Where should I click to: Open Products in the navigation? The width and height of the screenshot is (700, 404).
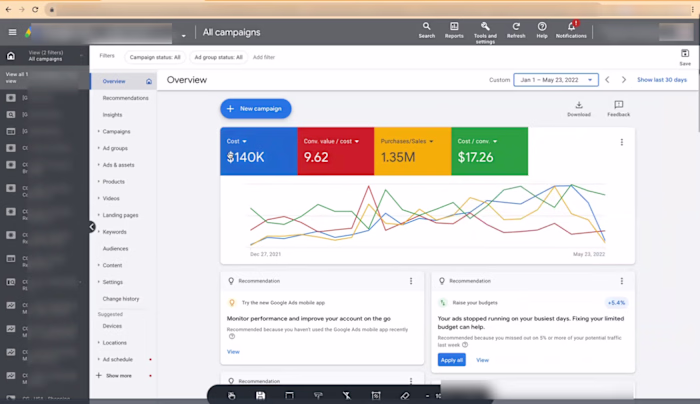(x=113, y=182)
